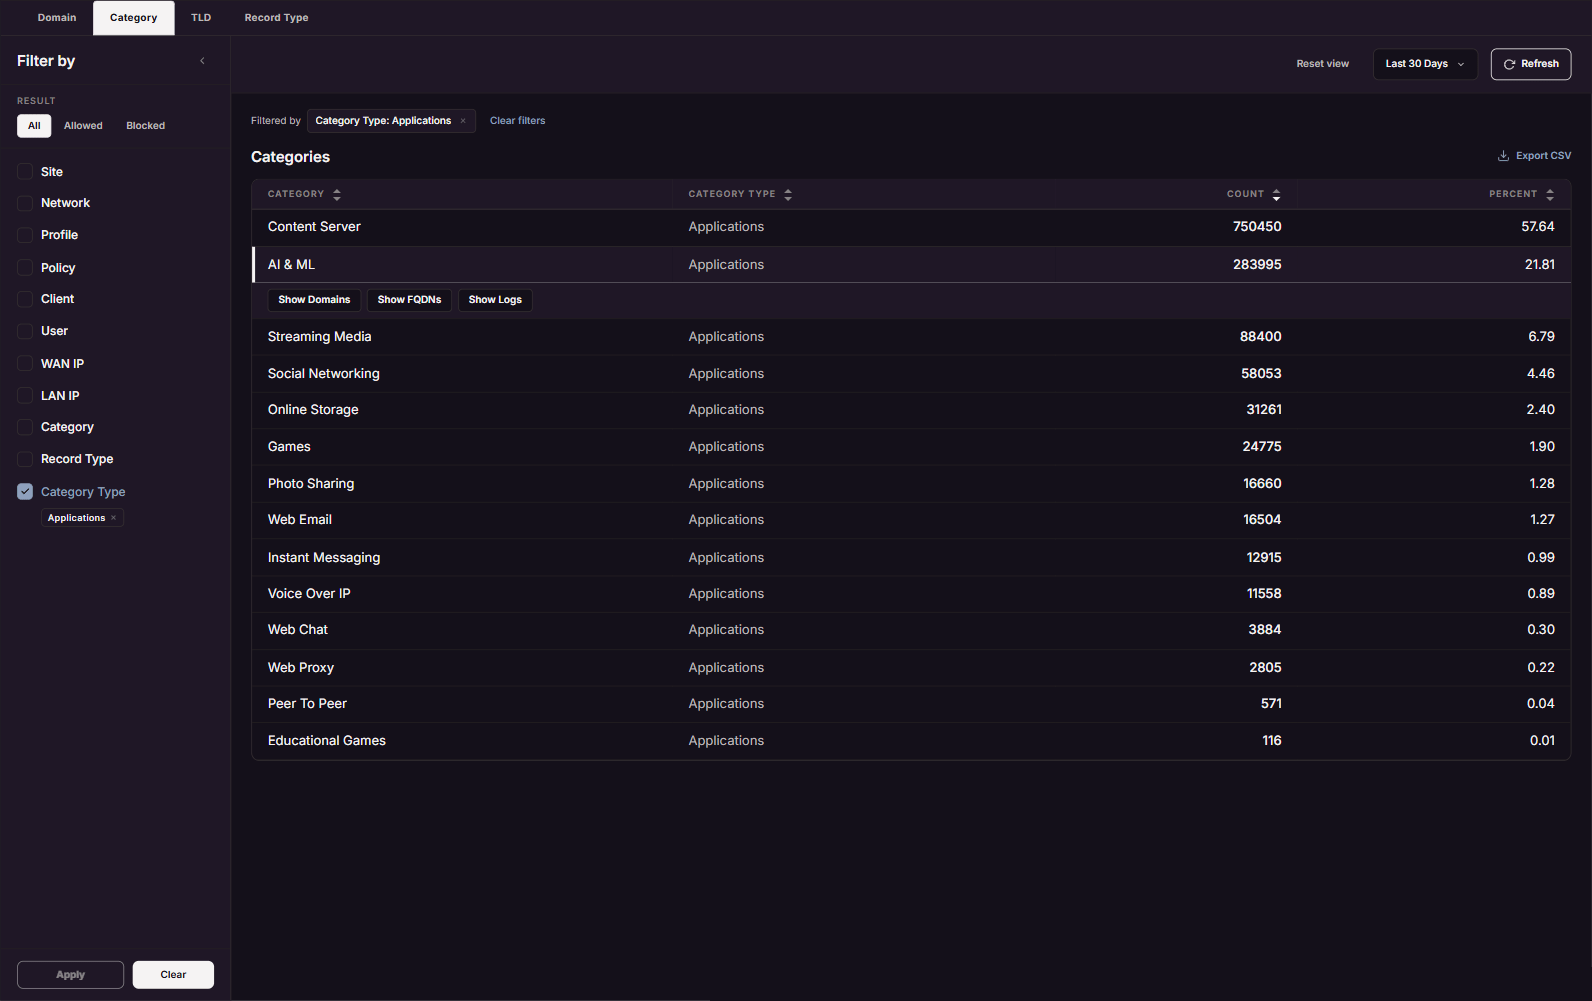1592x1001 pixels.
Task: Click the Export CSV download icon
Action: (x=1503, y=156)
